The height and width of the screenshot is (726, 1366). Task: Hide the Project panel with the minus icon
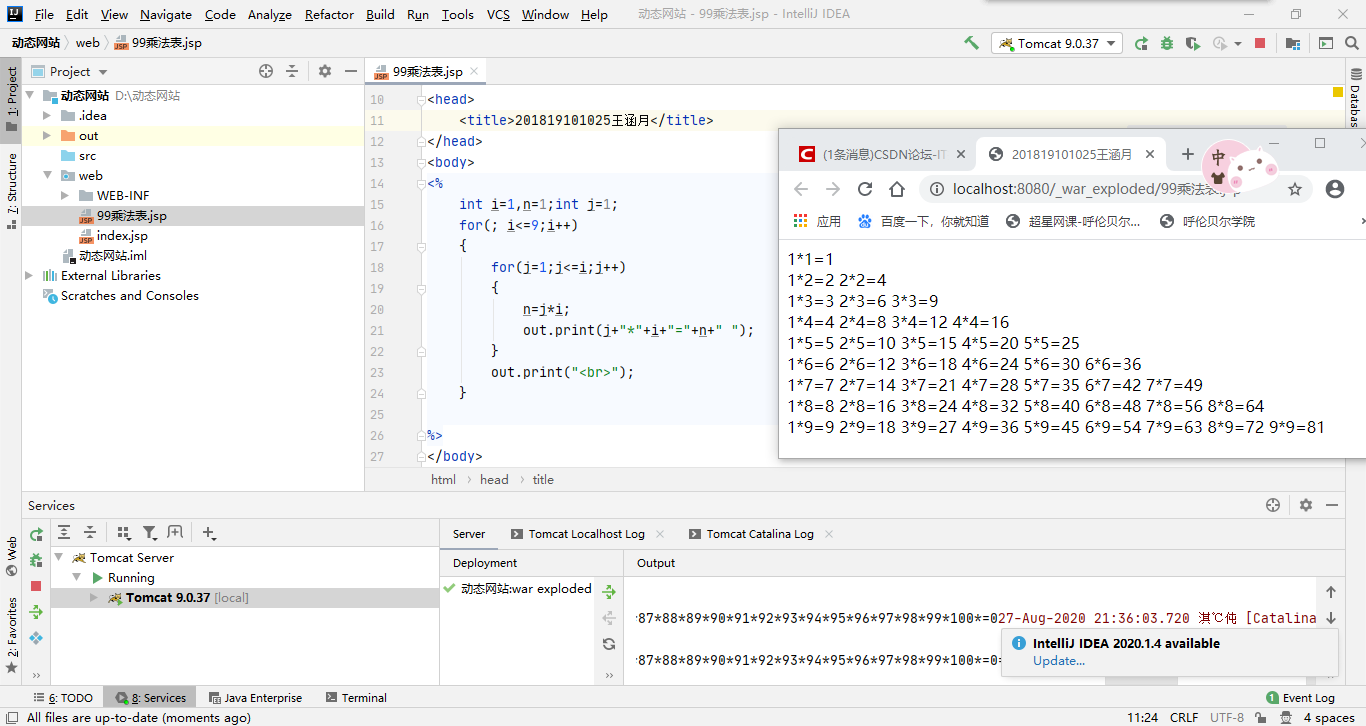[351, 71]
